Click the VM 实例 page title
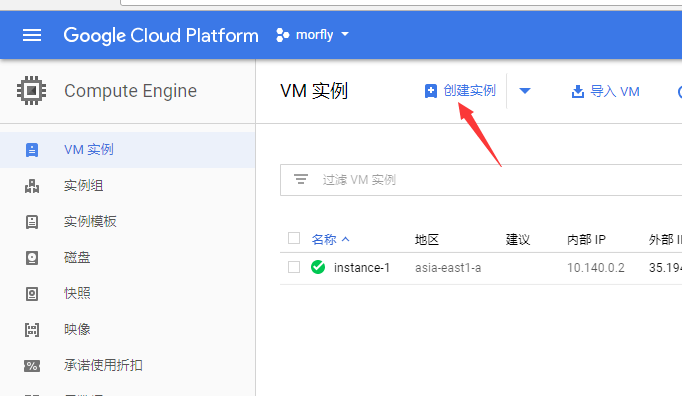 [x=314, y=91]
